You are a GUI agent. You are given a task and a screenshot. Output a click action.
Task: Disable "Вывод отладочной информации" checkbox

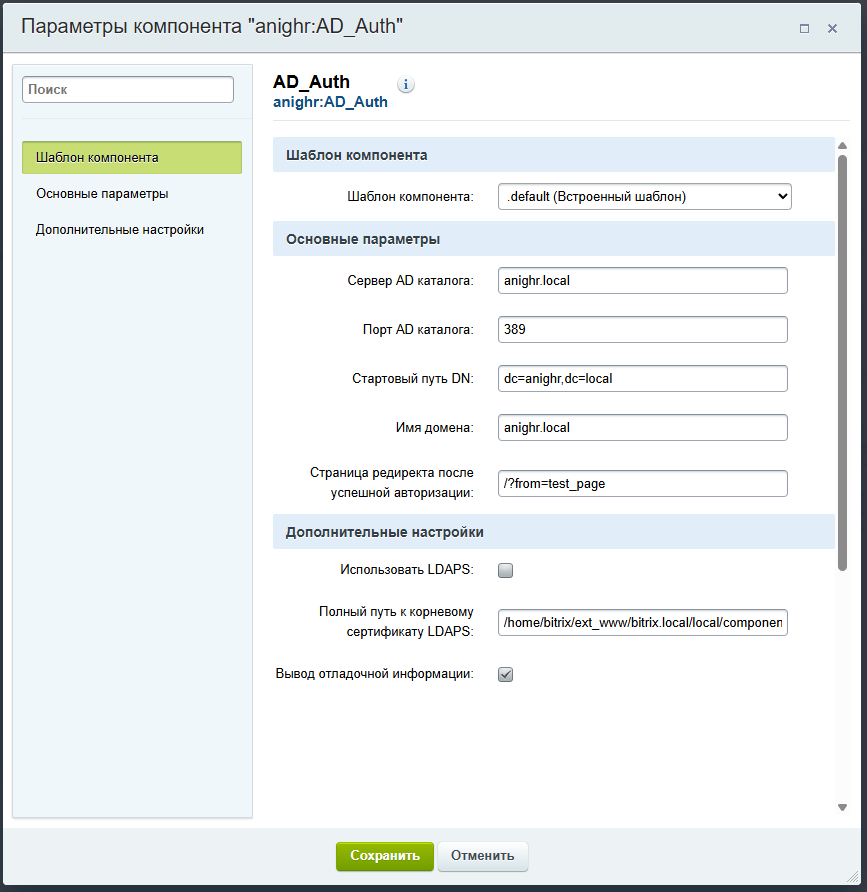click(x=505, y=674)
